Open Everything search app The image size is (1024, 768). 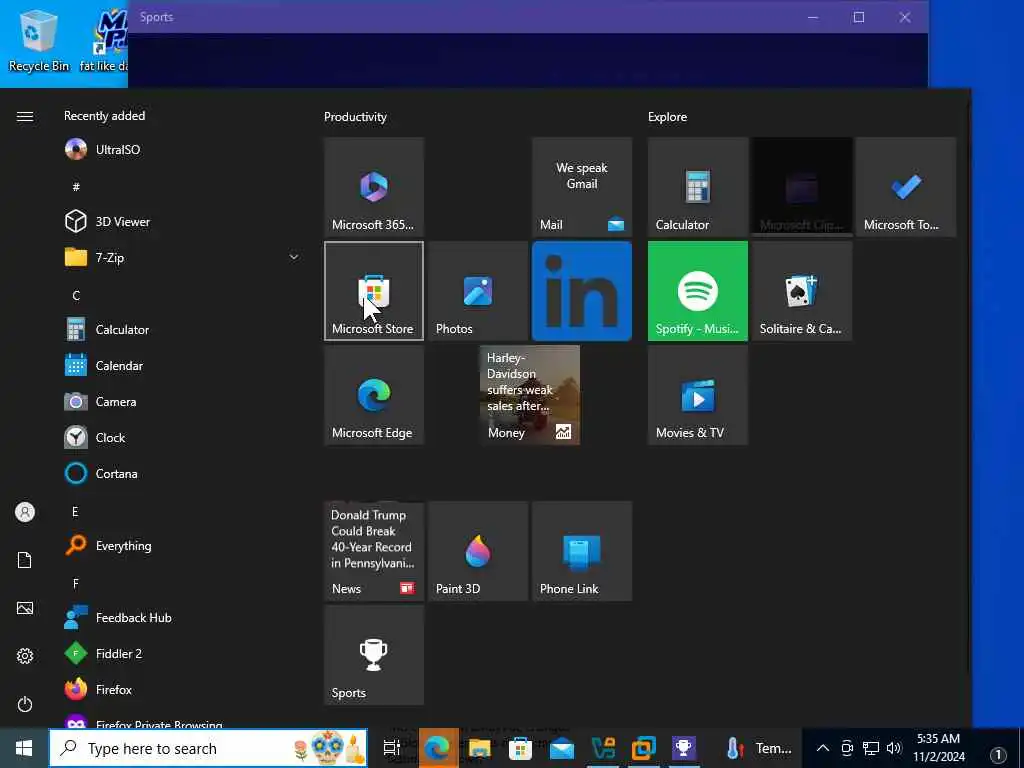coord(183,546)
